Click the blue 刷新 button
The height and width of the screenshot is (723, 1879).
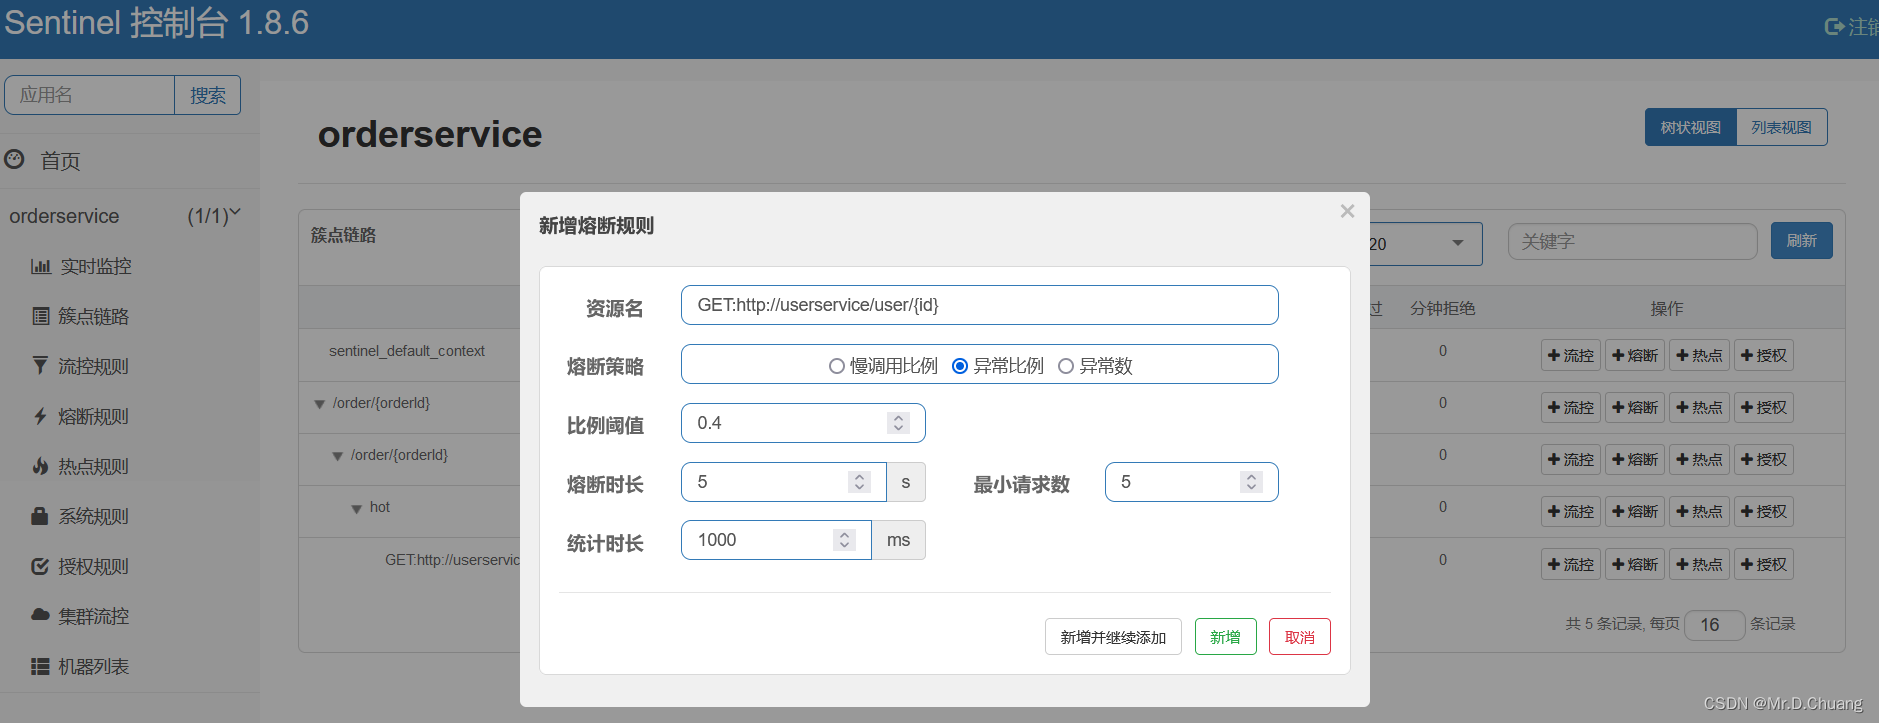[x=1802, y=240]
